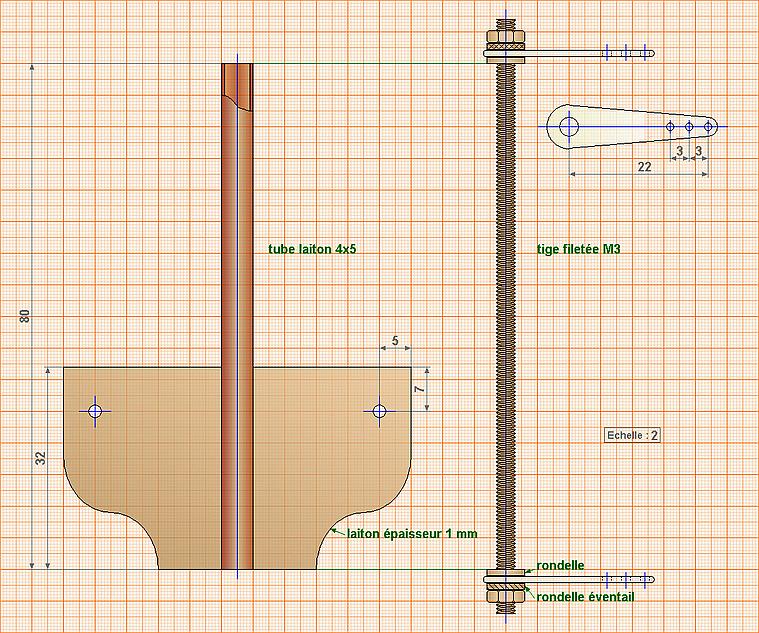Click the left mounting hole in brass plate
This screenshot has width=759, height=633.
coord(95,411)
